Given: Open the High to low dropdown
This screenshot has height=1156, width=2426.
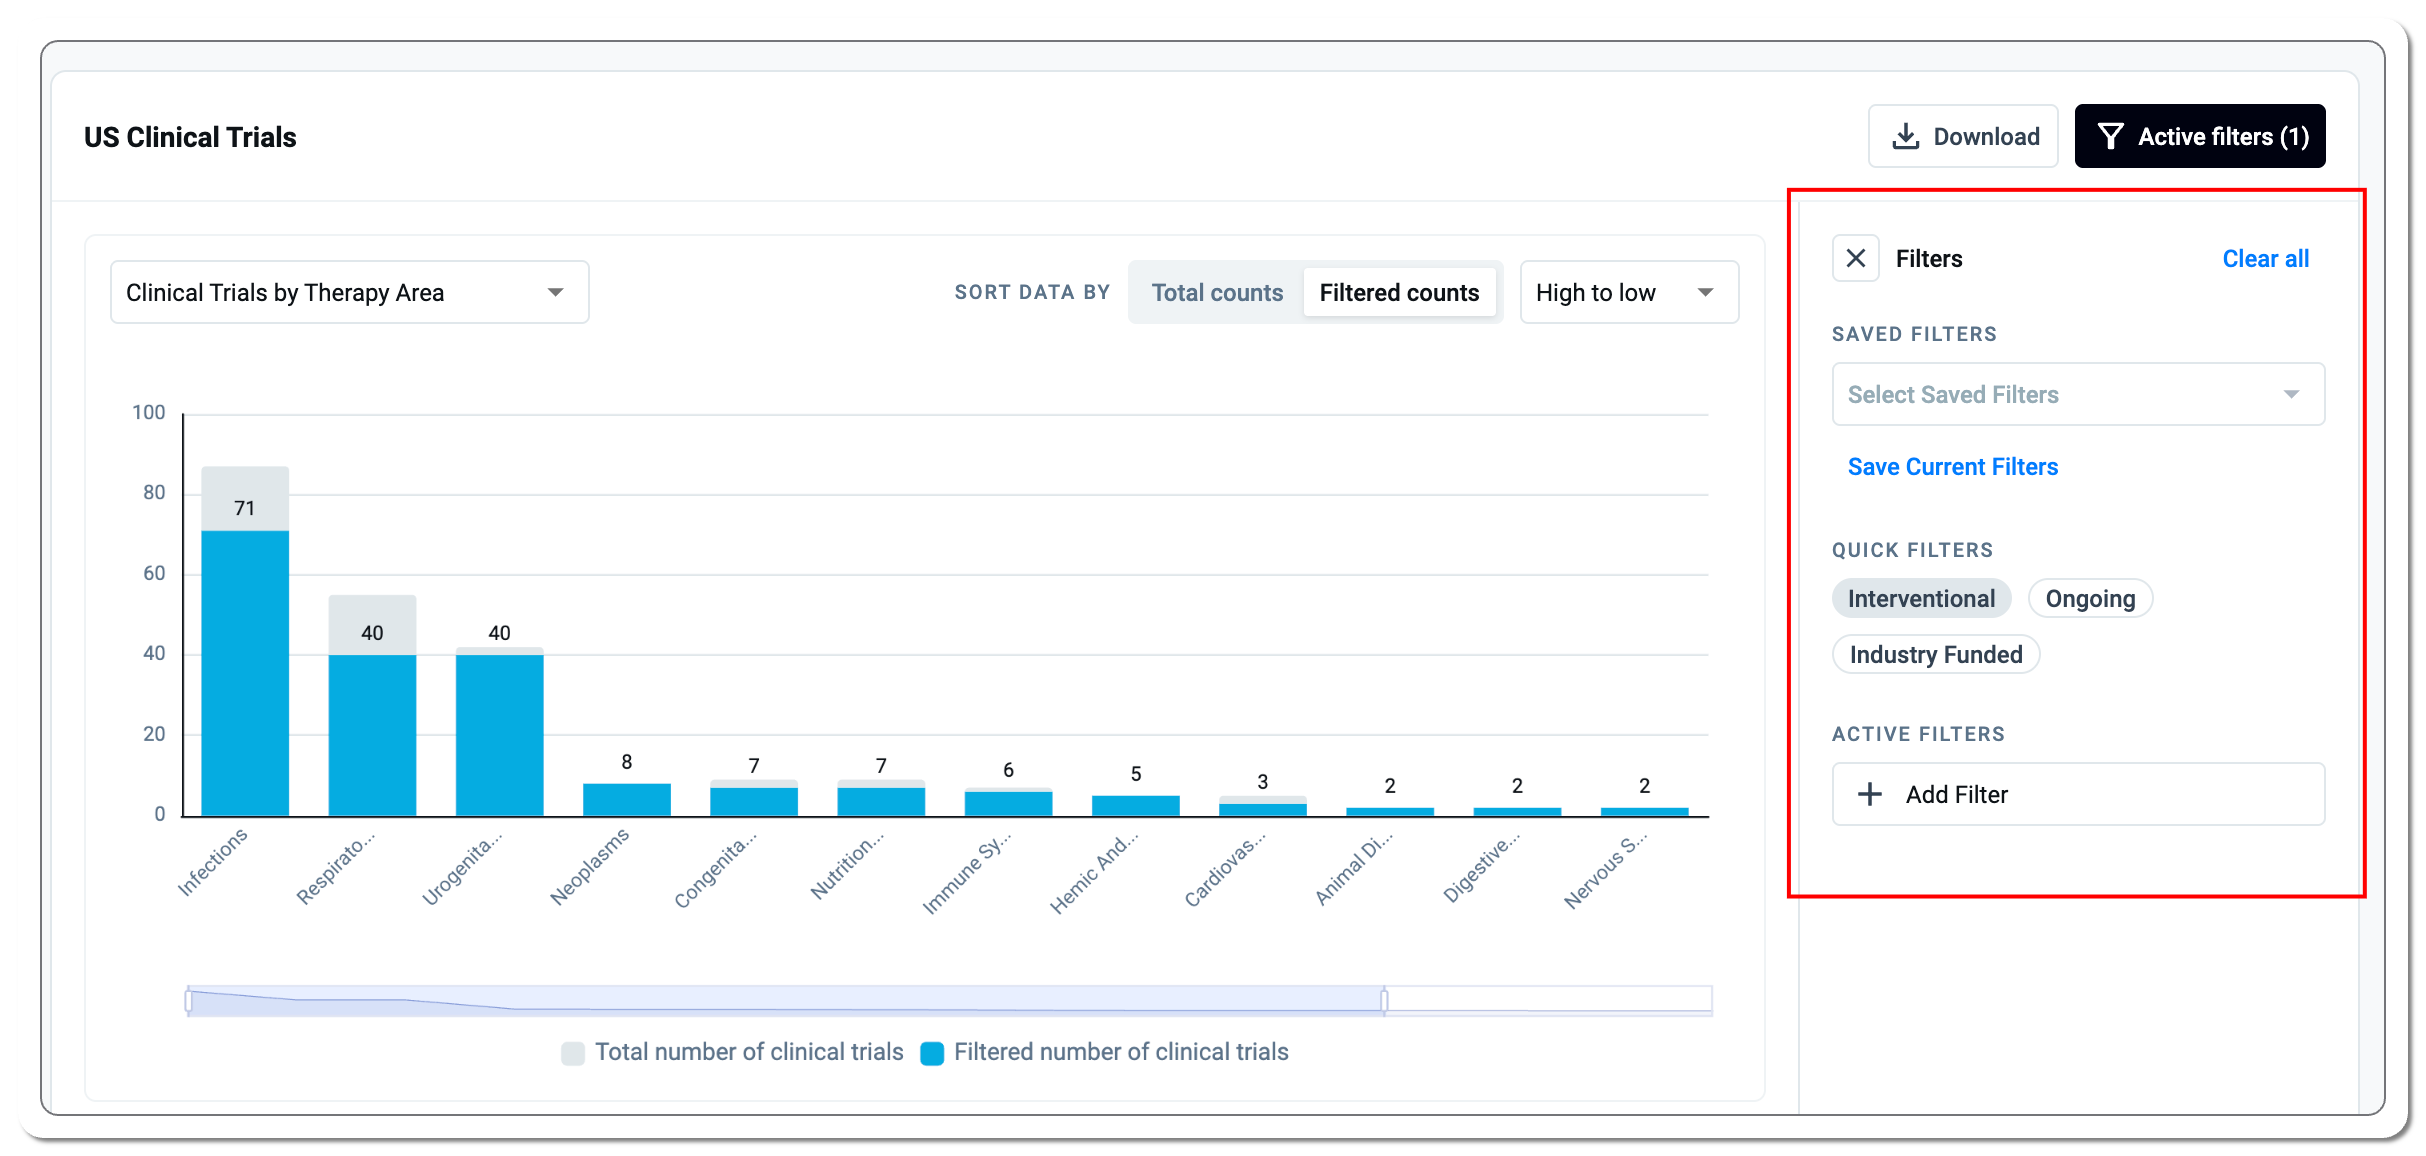Looking at the screenshot, I should 1629,293.
